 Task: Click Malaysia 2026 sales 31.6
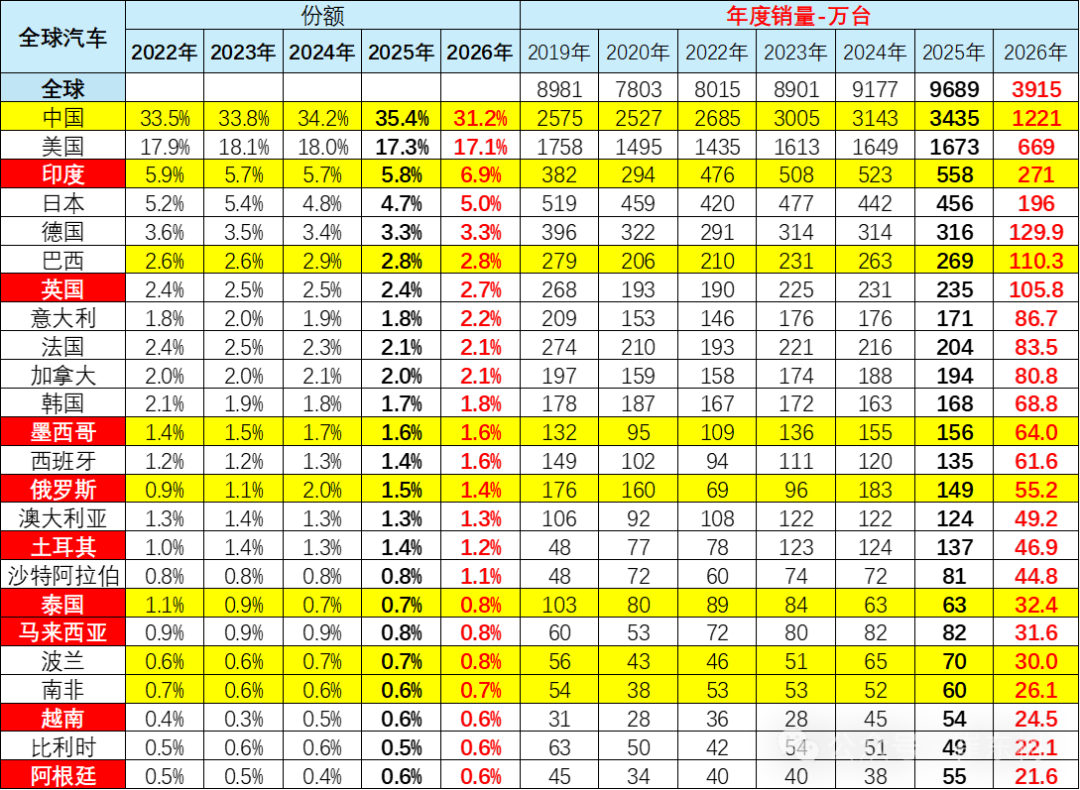(1036, 633)
